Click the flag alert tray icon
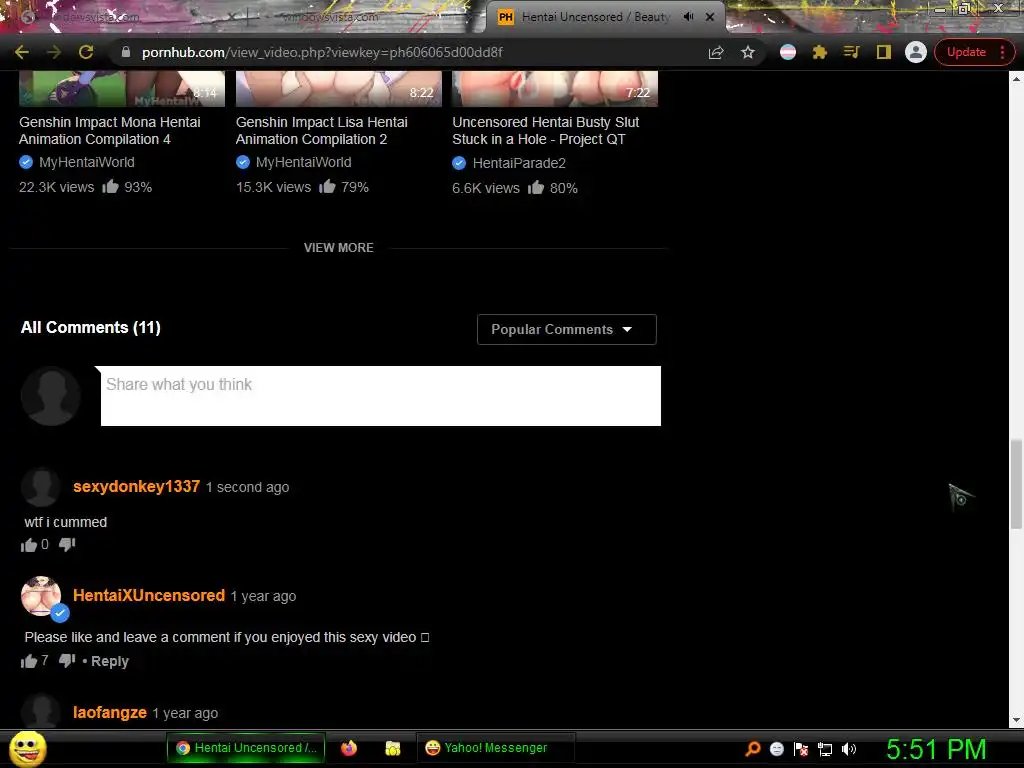This screenshot has height=768, width=1024. pyautogui.click(x=801, y=749)
